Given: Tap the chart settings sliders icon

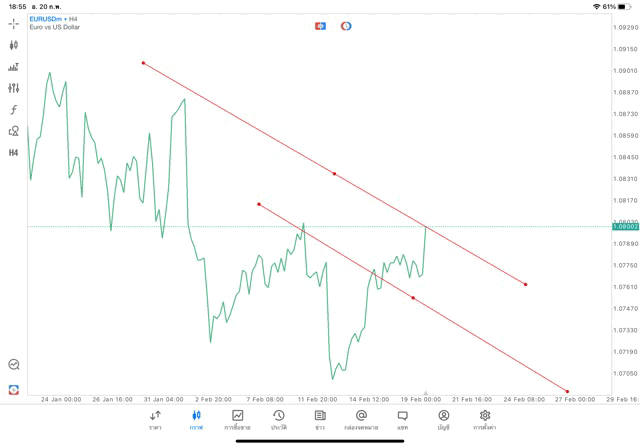Looking at the screenshot, I should [x=14, y=88].
